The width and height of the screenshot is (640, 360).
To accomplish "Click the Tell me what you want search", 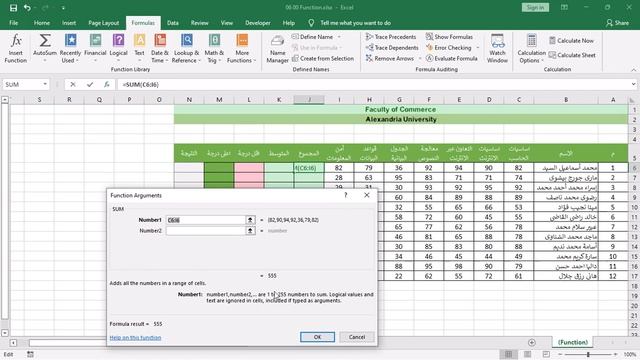I will 355,23.
